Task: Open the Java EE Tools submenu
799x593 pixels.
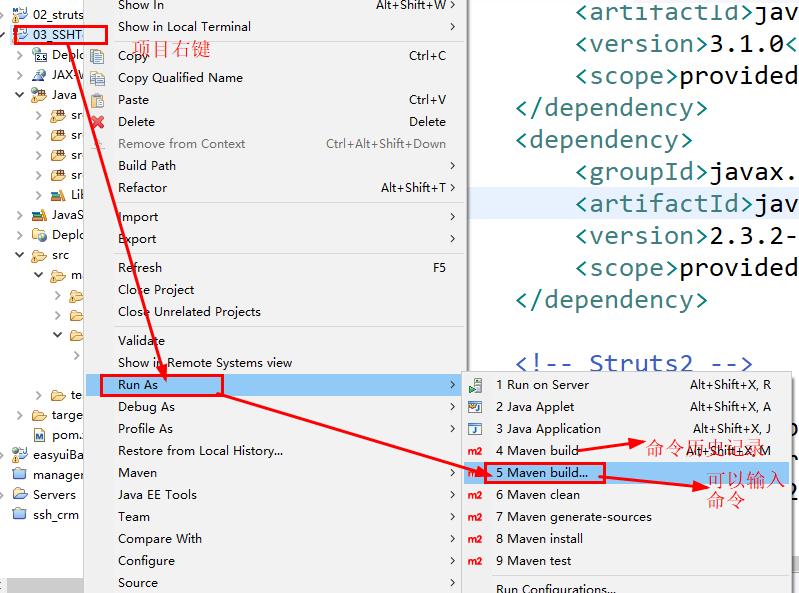Action: click(274, 495)
